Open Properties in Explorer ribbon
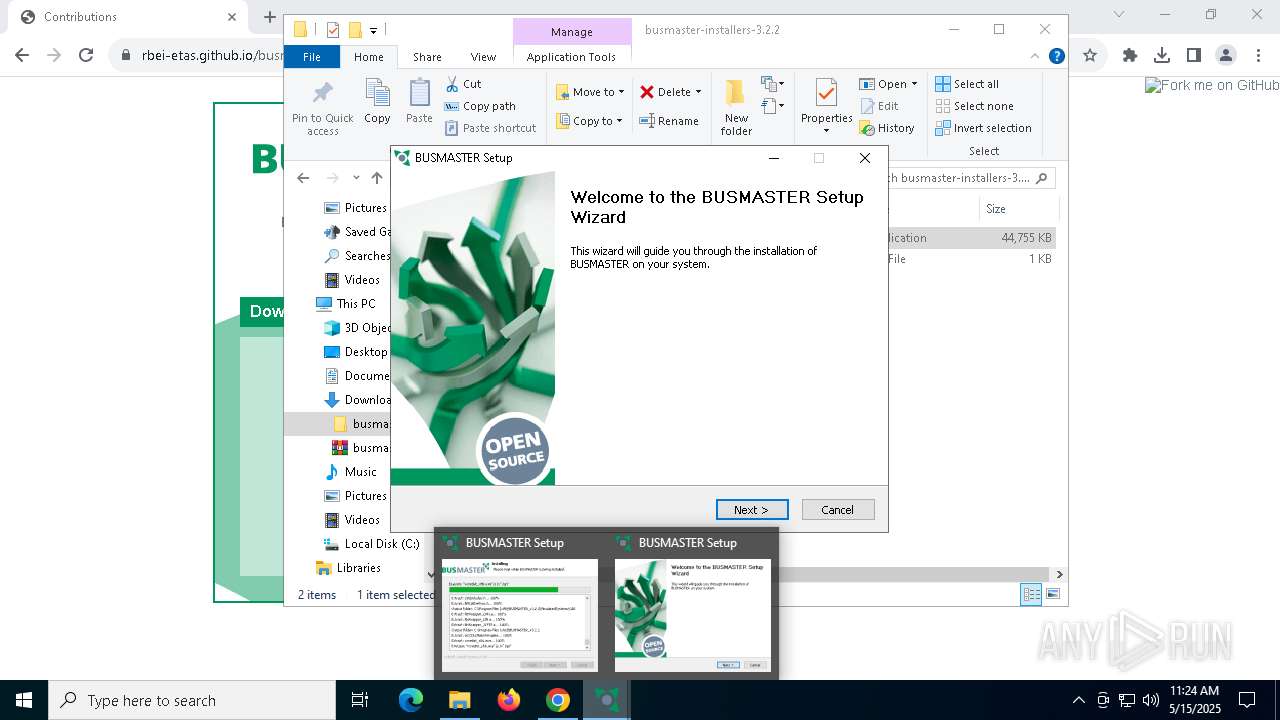 pos(826,107)
